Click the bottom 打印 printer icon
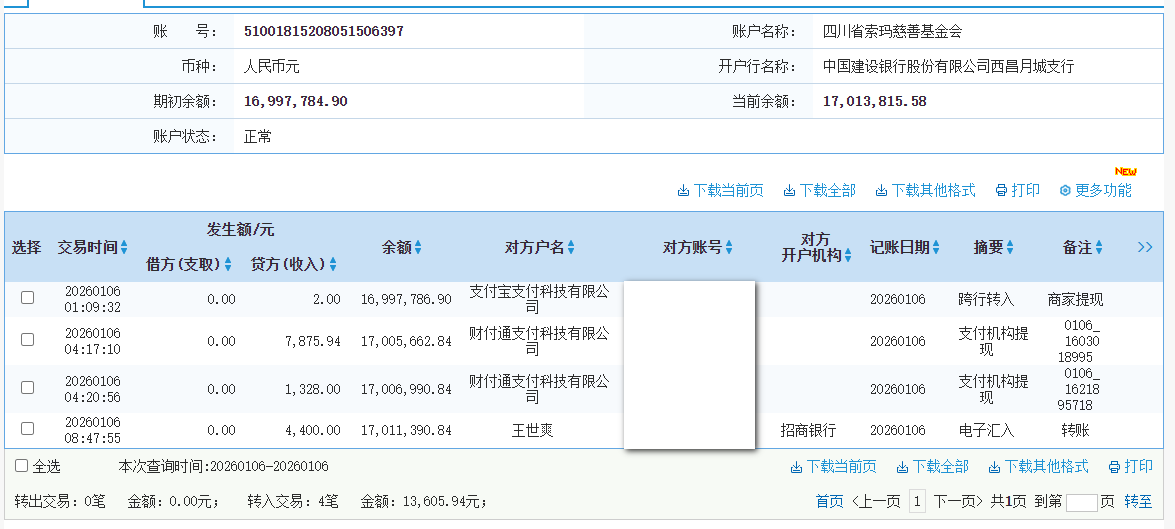 1114,467
